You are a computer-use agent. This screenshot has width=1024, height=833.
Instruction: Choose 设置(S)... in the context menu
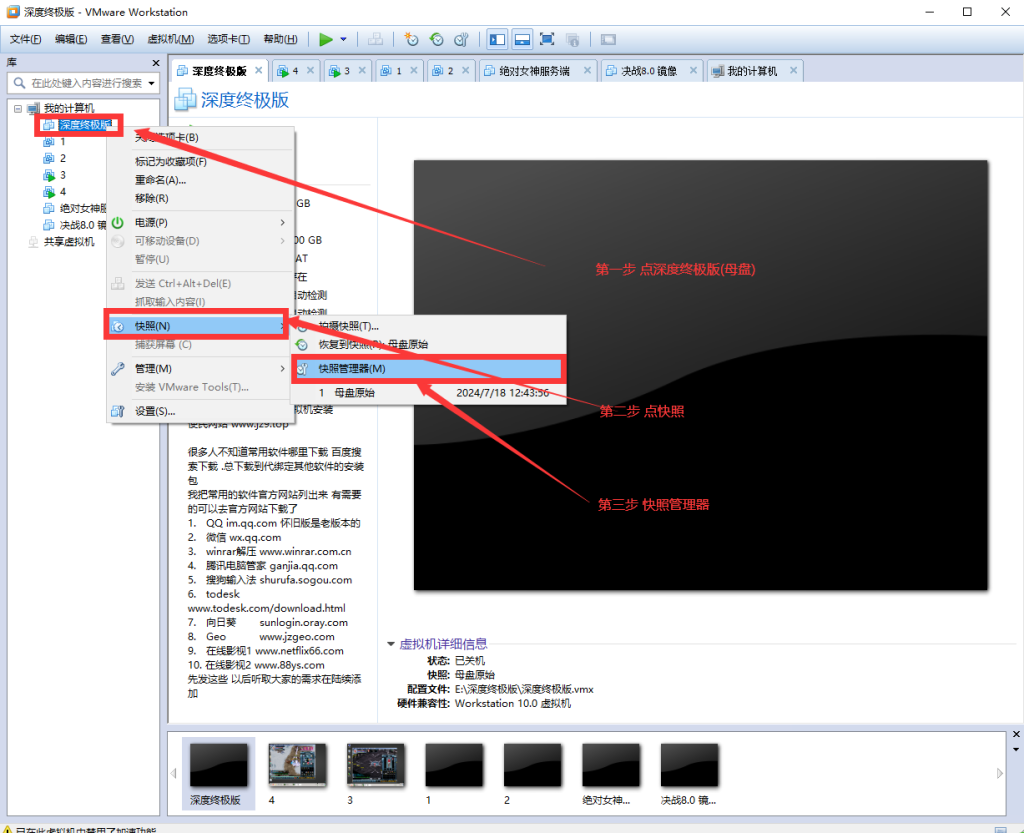click(201, 411)
